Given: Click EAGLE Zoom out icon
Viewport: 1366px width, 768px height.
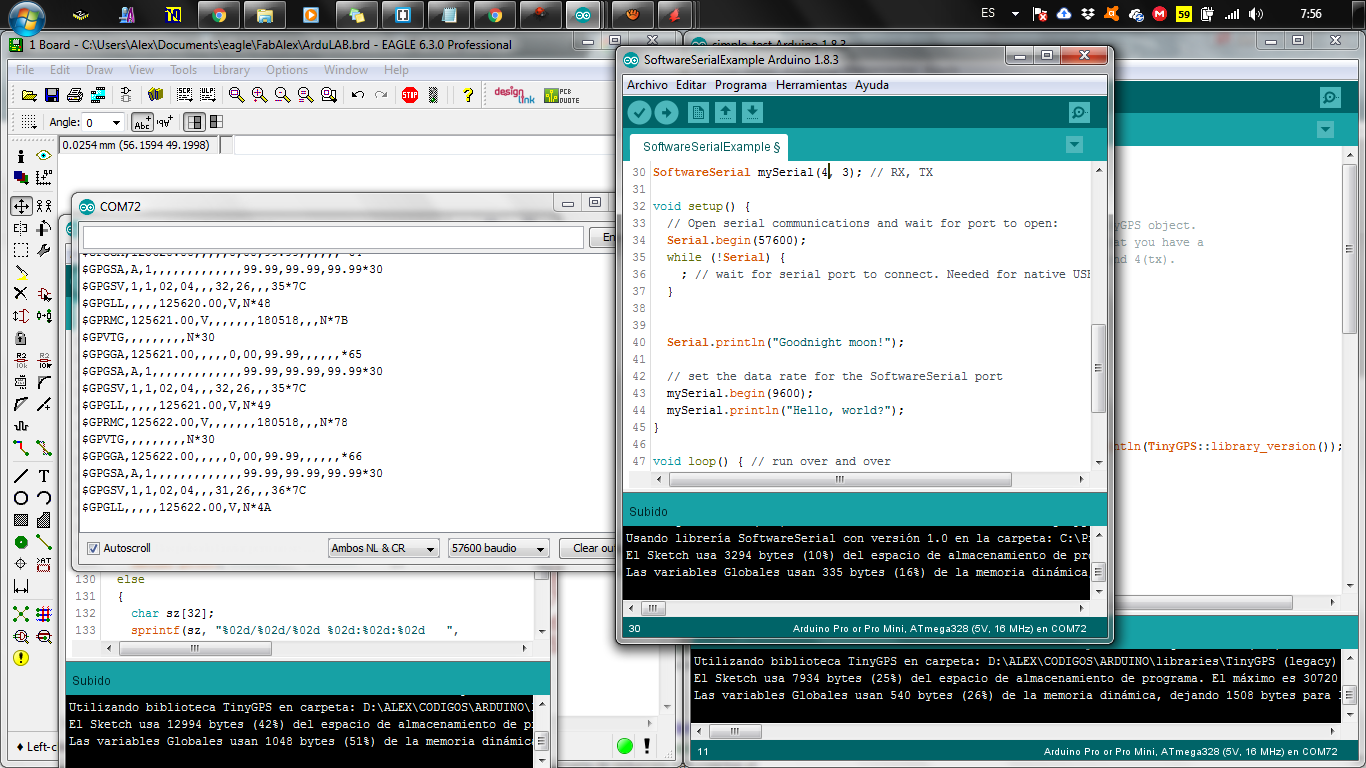Looking at the screenshot, I should pyautogui.click(x=282, y=95).
